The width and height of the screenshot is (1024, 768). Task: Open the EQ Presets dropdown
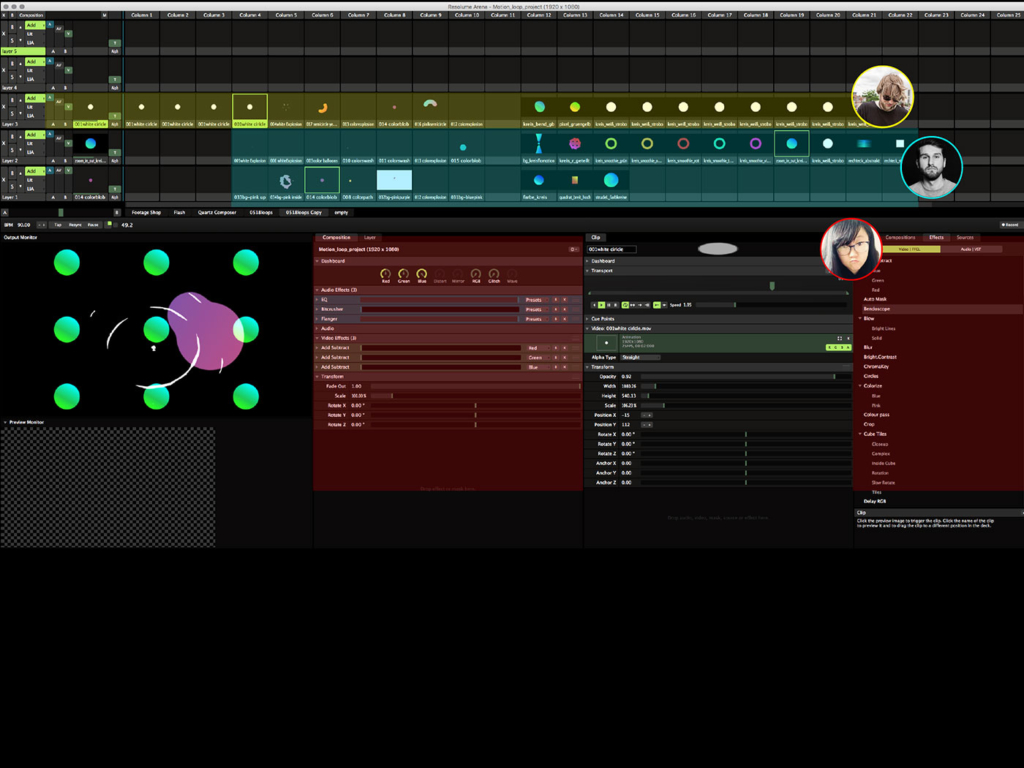pyautogui.click(x=535, y=299)
